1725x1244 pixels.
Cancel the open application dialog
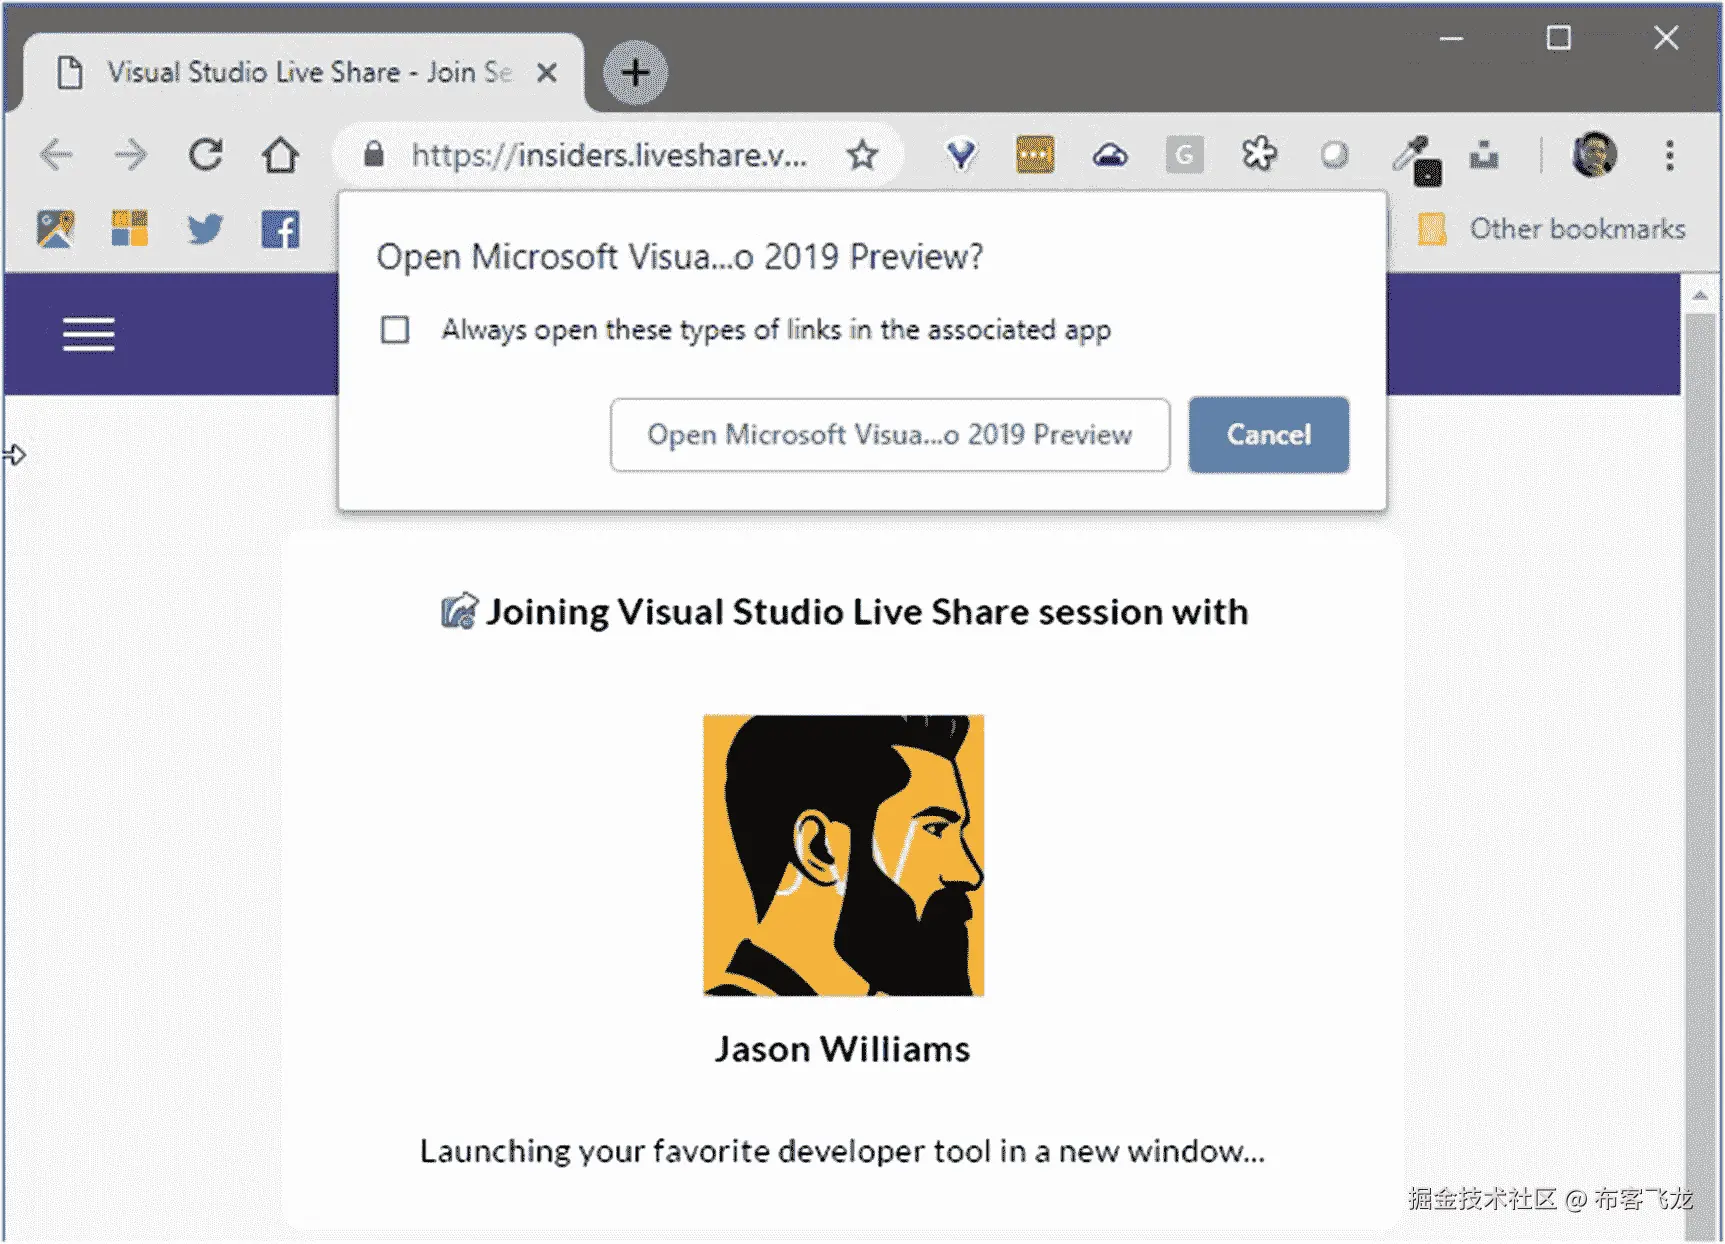click(1268, 435)
